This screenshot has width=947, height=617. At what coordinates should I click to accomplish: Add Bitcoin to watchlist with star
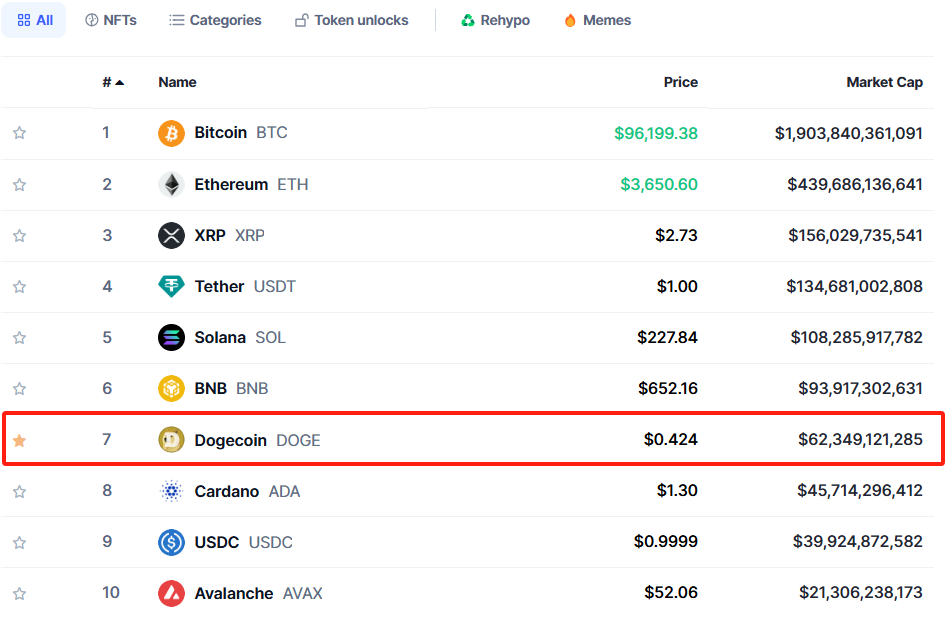19,133
